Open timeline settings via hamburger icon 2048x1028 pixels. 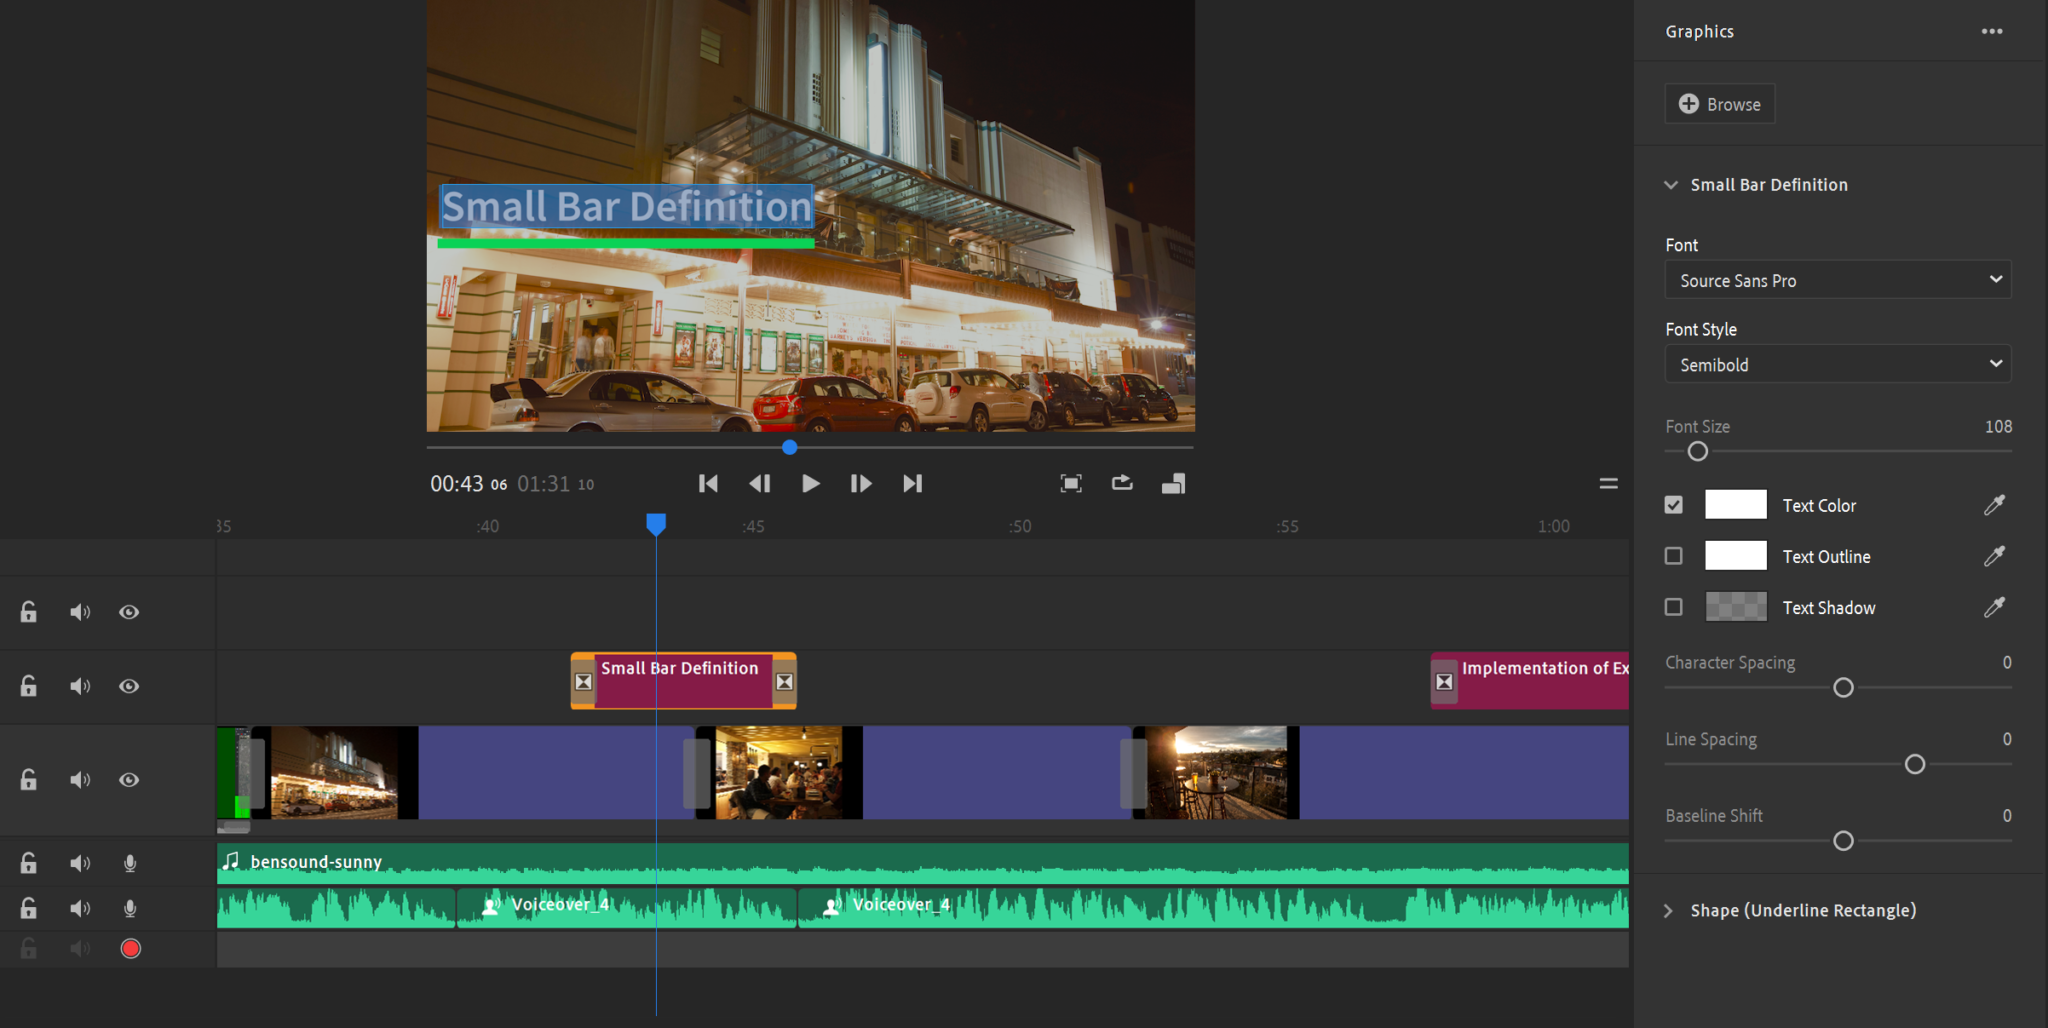click(x=1608, y=483)
